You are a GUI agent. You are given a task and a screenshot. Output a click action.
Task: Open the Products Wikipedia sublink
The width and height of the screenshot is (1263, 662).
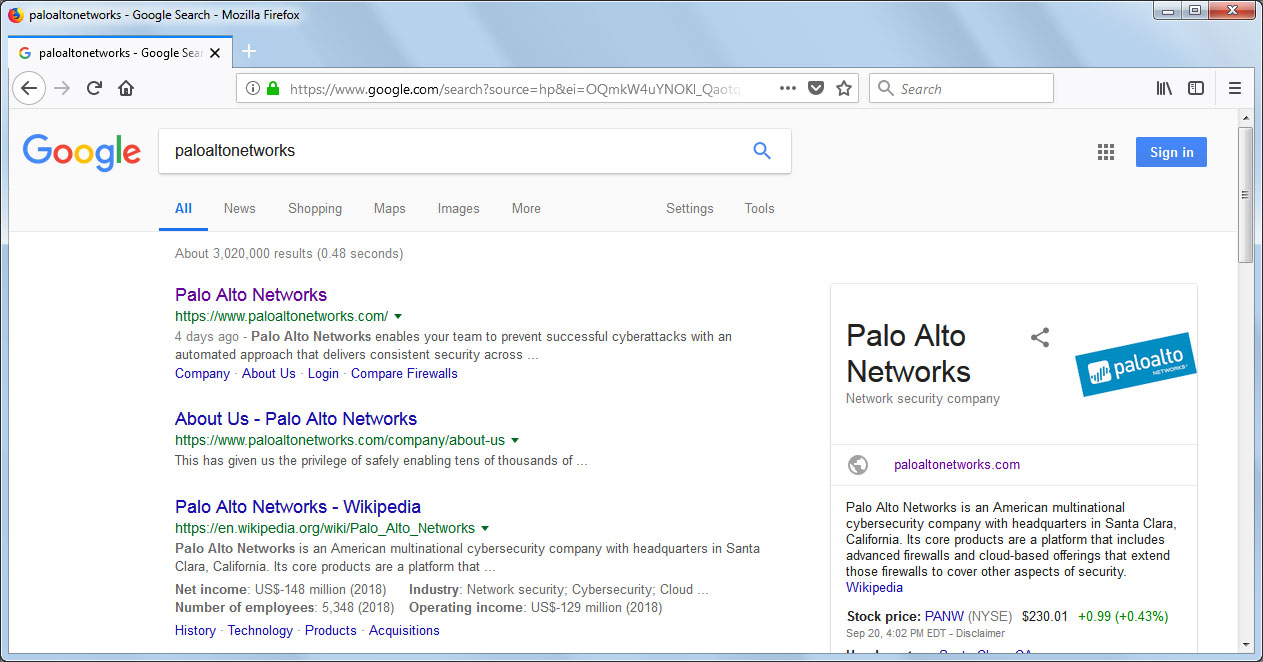331,630
